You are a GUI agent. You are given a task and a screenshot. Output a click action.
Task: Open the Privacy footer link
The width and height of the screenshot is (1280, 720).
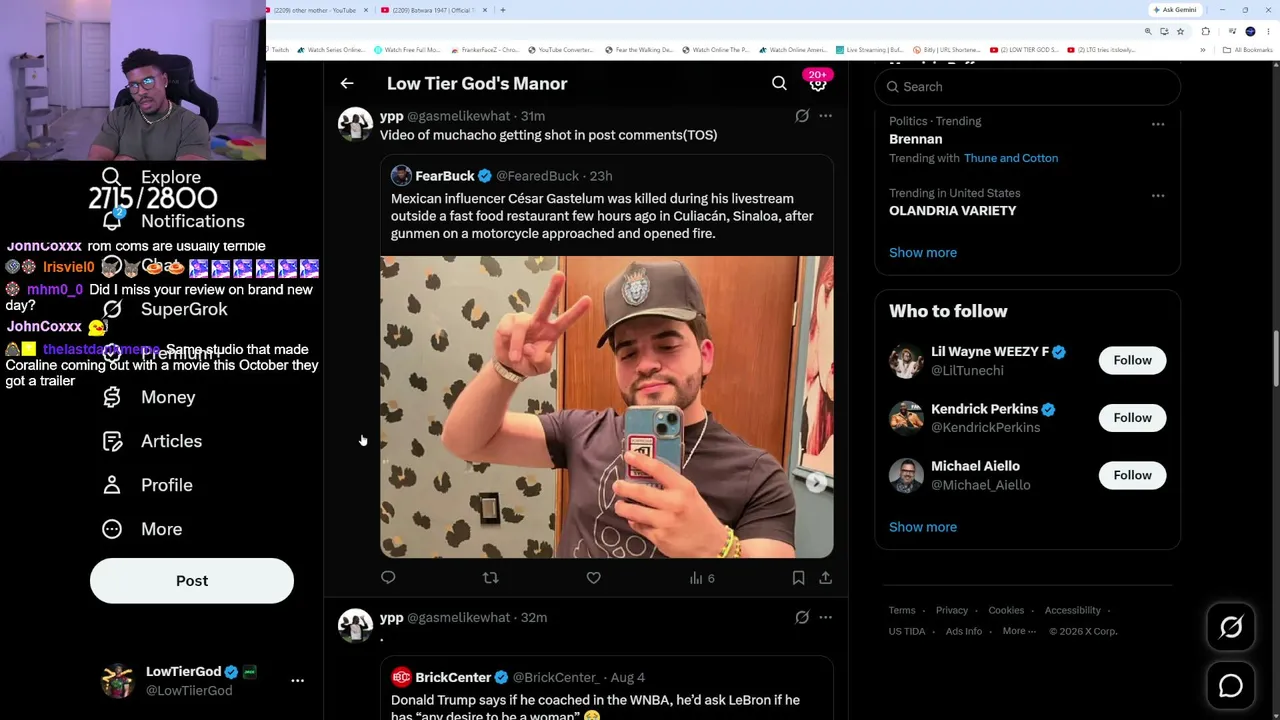[x=952, y=610]
